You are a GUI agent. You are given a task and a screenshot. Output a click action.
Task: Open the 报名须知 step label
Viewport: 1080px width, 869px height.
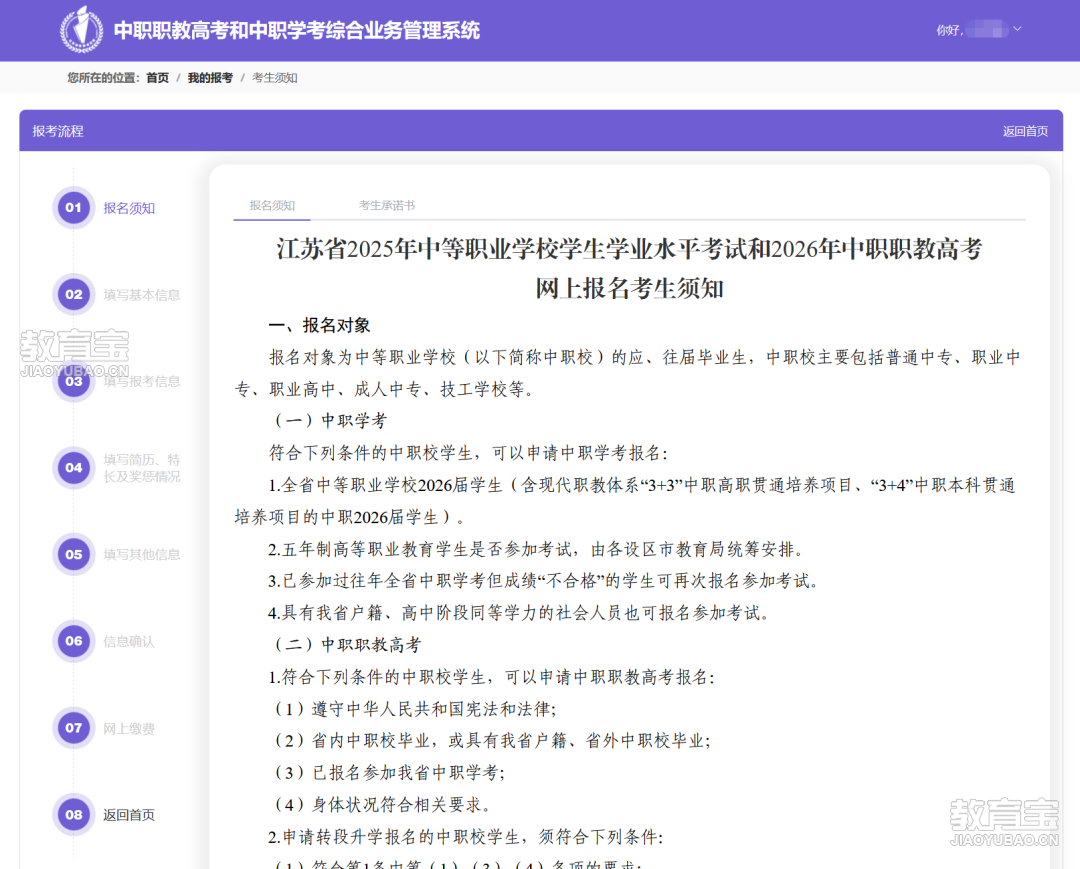click(129, 208)
